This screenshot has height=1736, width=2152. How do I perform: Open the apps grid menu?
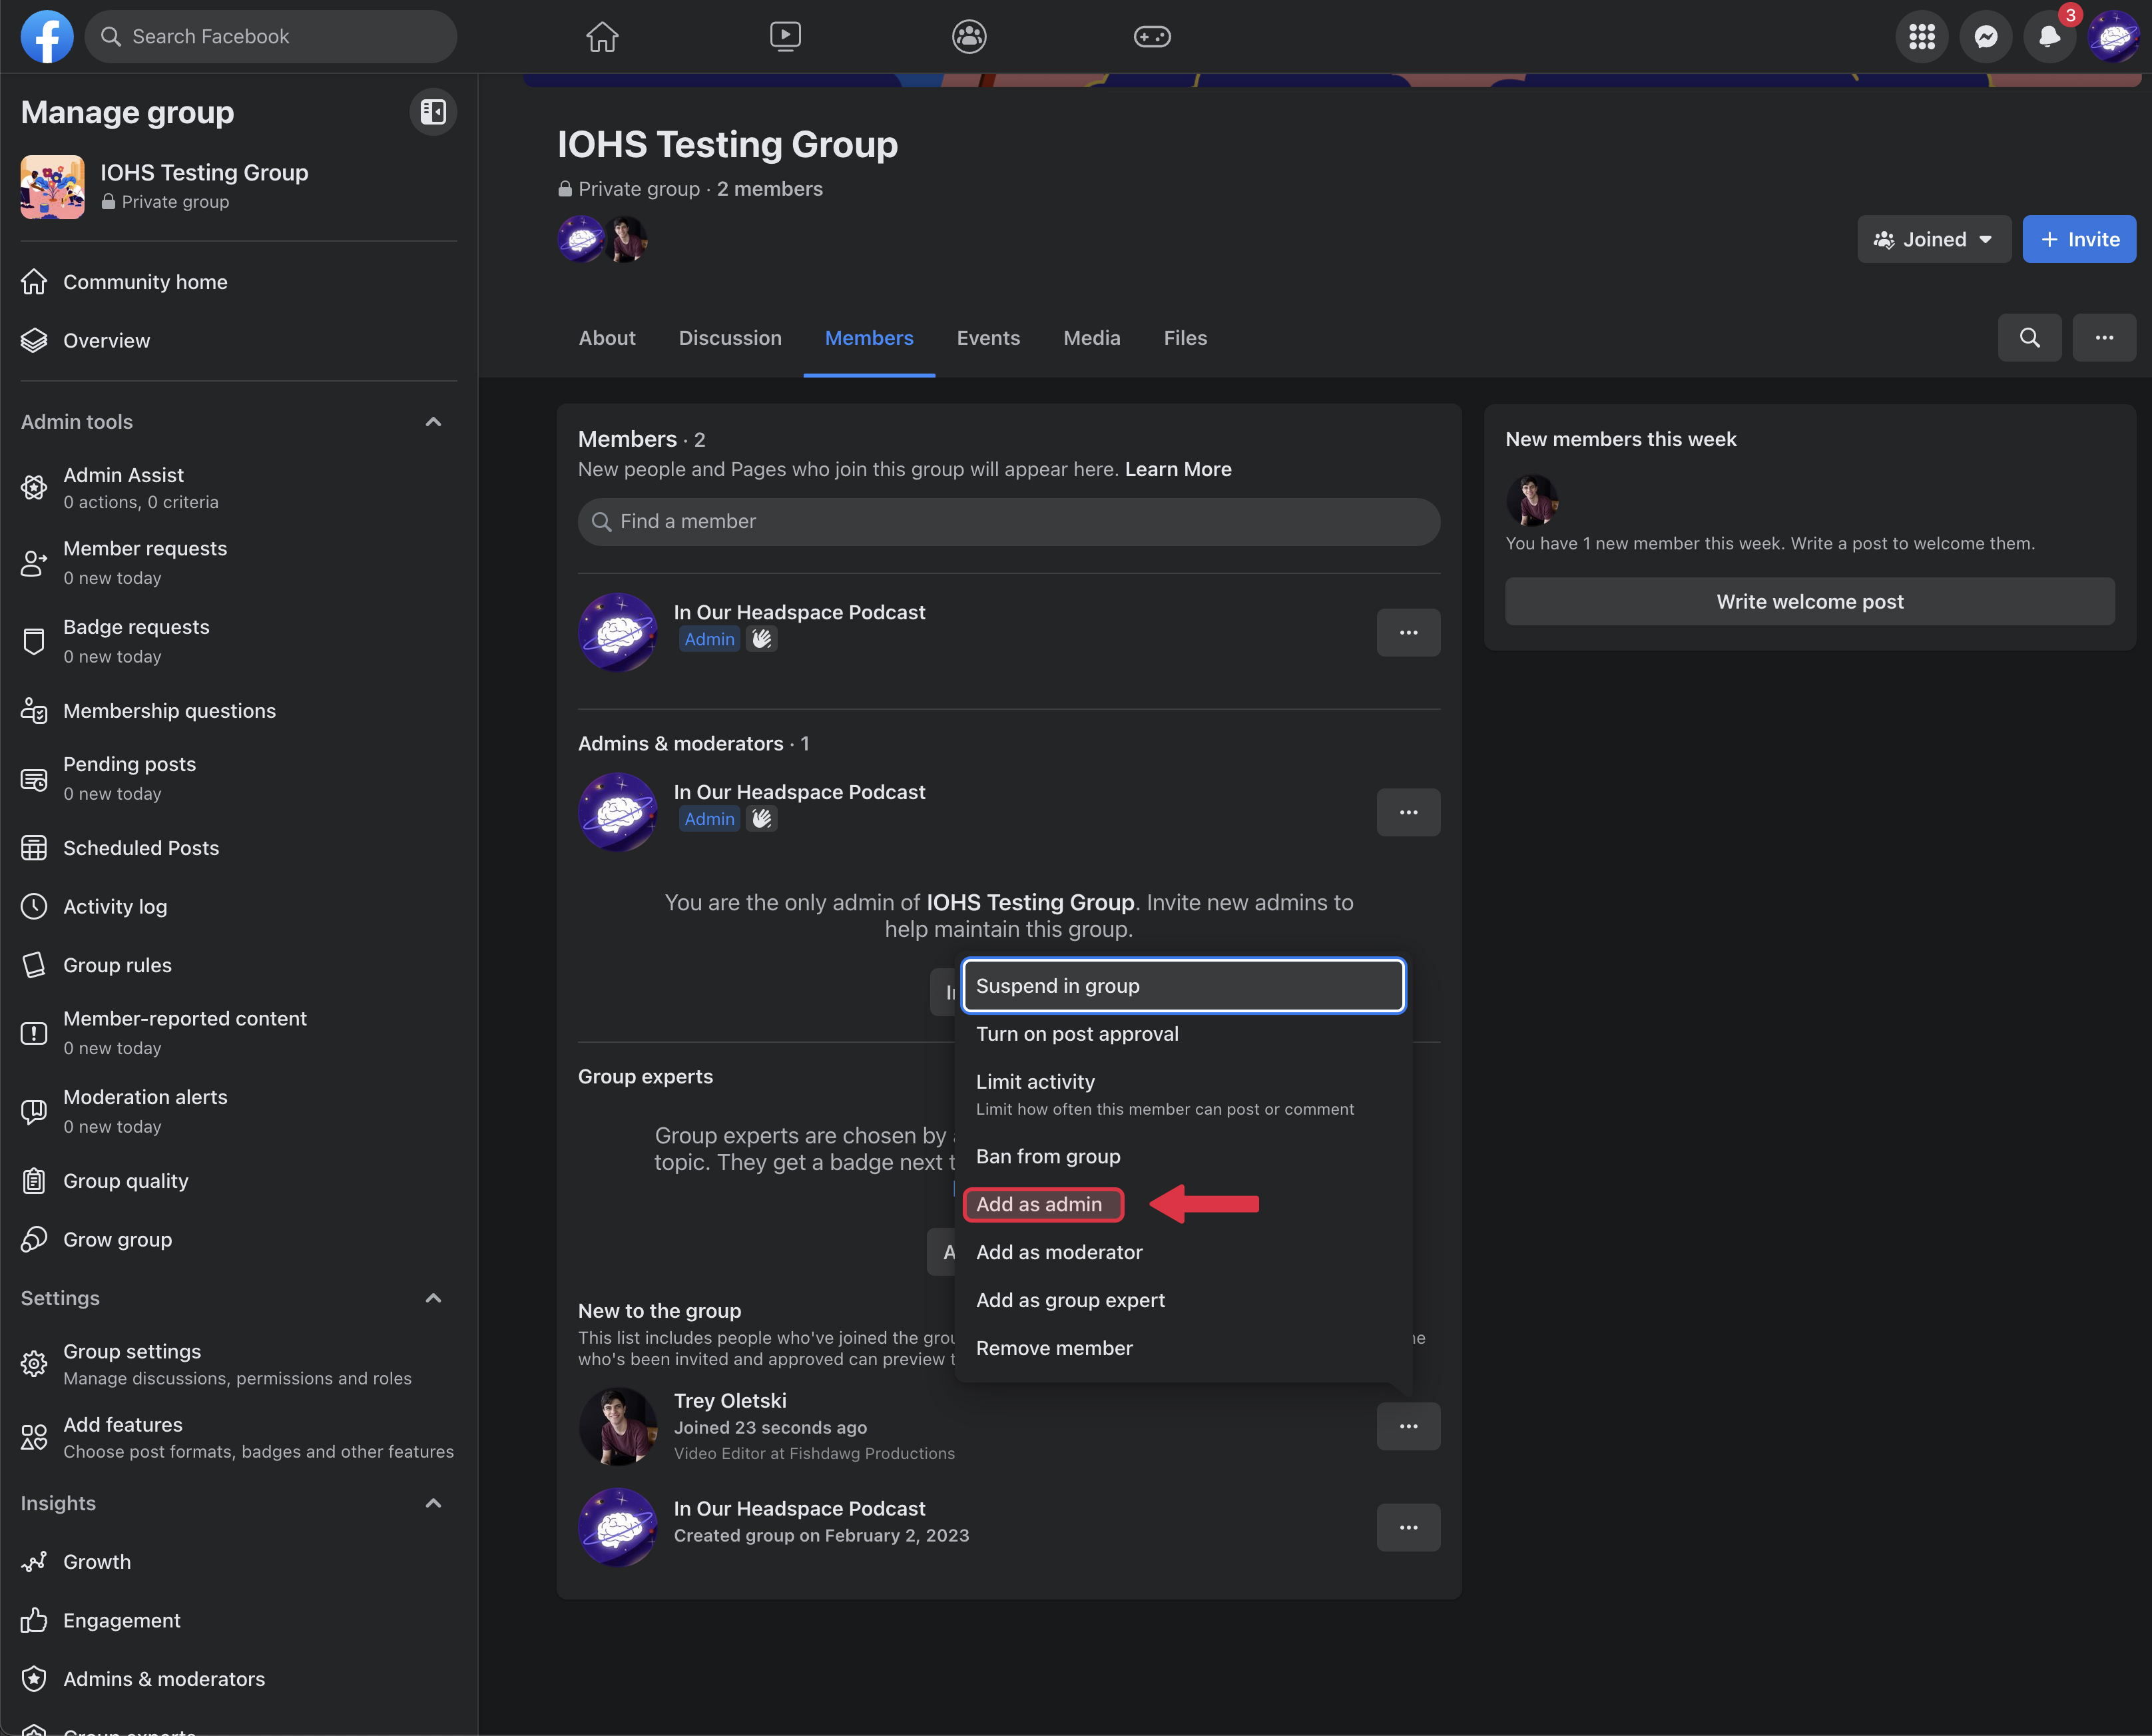pyautogui.click(x=1921, y=37)
